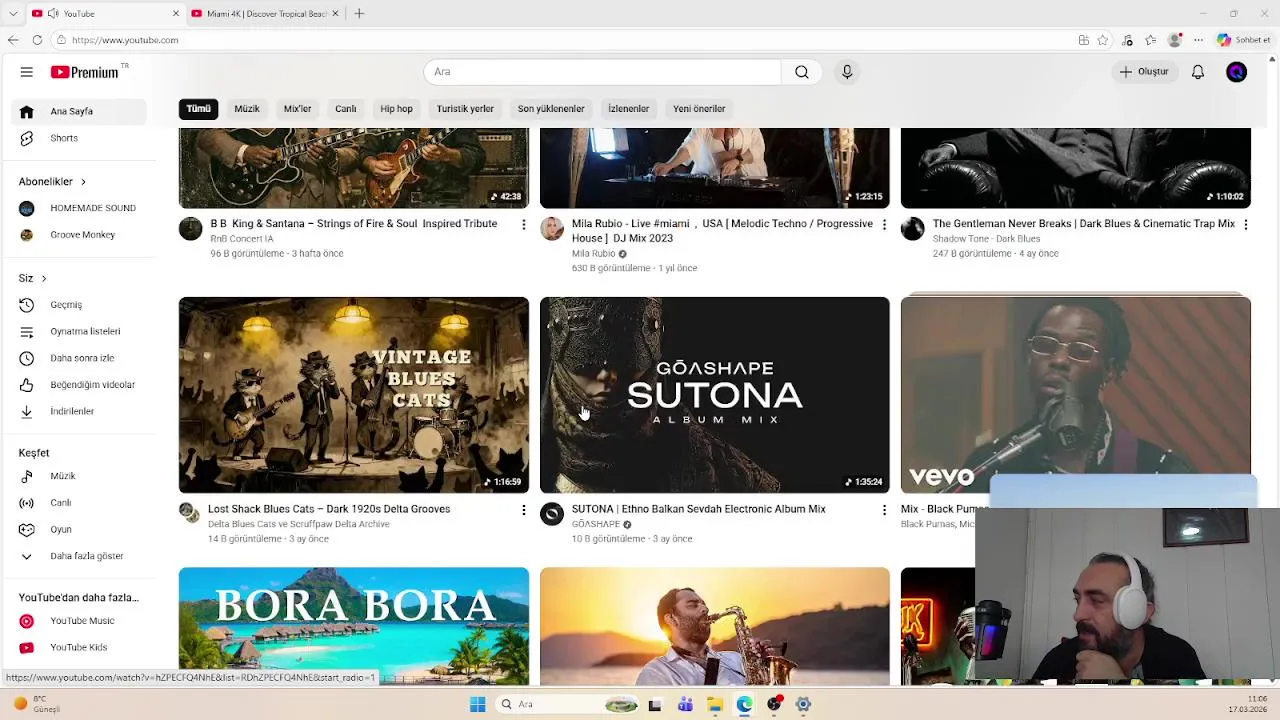The image size is (1280, 720).
Task: Click the browser address bar URL
Action: click(x=125, y=40)
